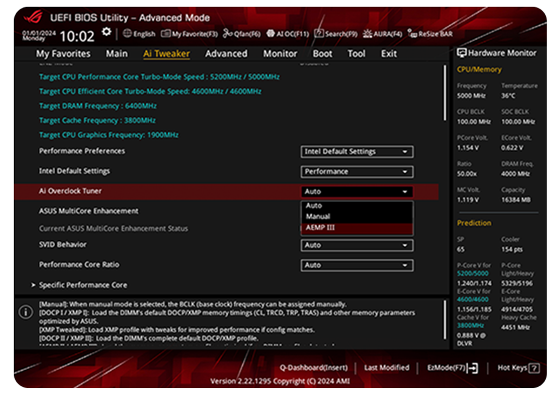Image resolution: width=558 pixels, height=400 pixels.
Task: Open AURA(F4) lighting control
Action: 383,34
